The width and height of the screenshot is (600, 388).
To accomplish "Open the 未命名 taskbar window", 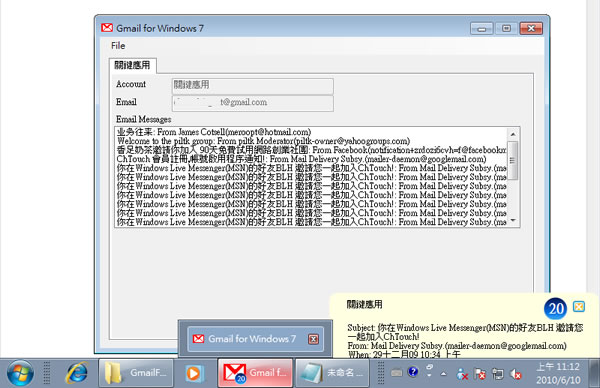I will coord(332,373).
